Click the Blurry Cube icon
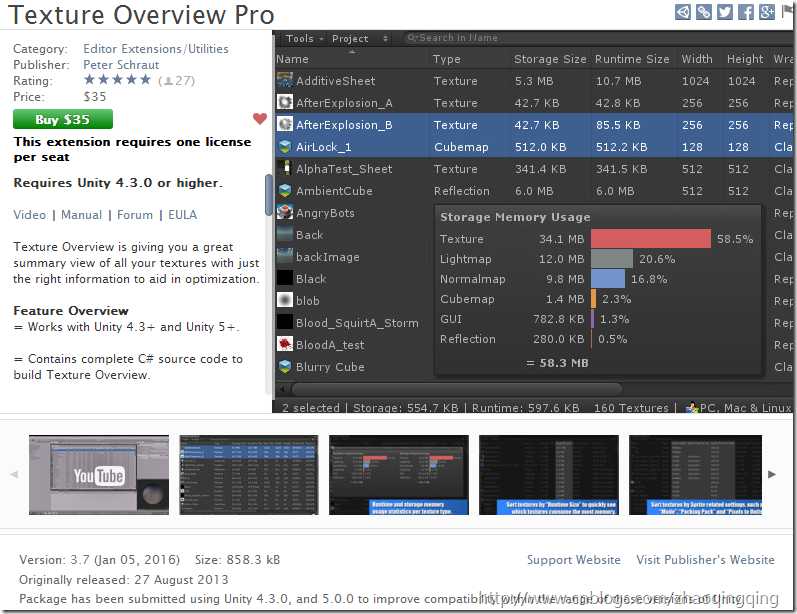Image resolution: width=797 pixels, height=614 pixels. tap(285, 366)
